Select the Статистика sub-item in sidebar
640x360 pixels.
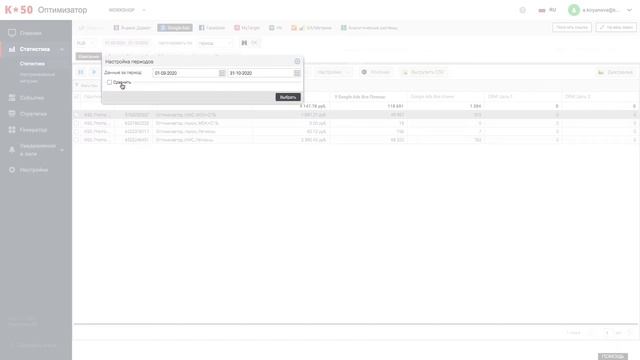coord(32,64)
